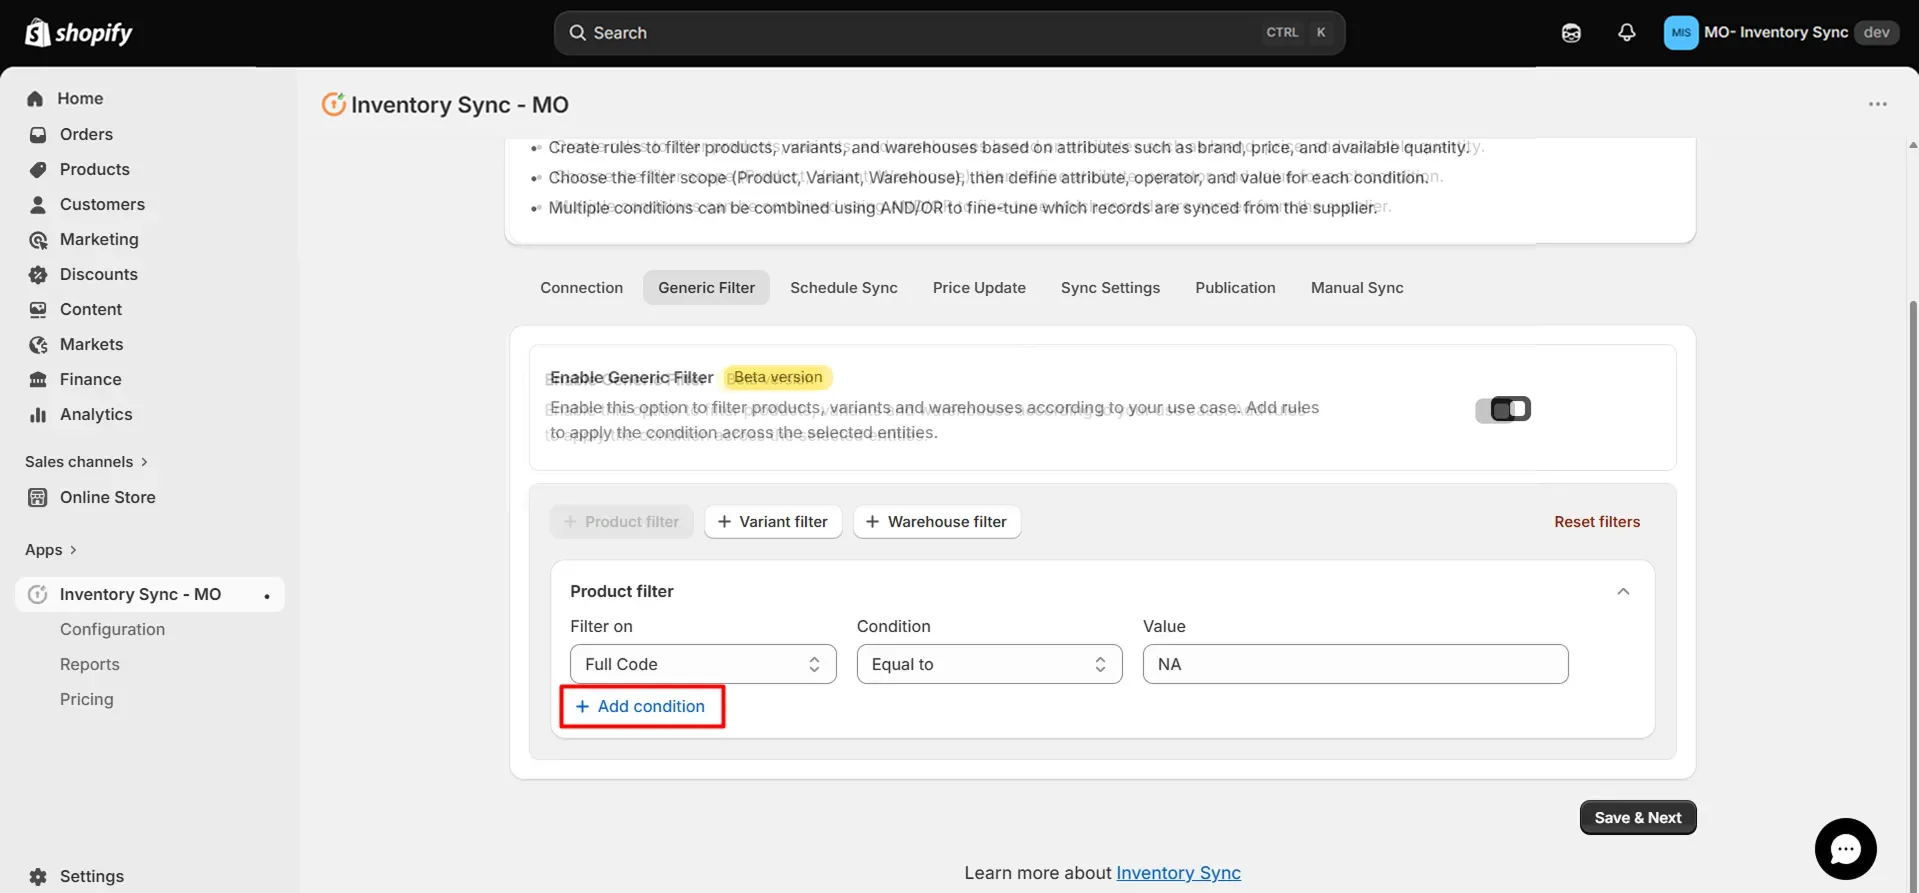
Task: Click the Orders inbox icon
Action: 38,134
